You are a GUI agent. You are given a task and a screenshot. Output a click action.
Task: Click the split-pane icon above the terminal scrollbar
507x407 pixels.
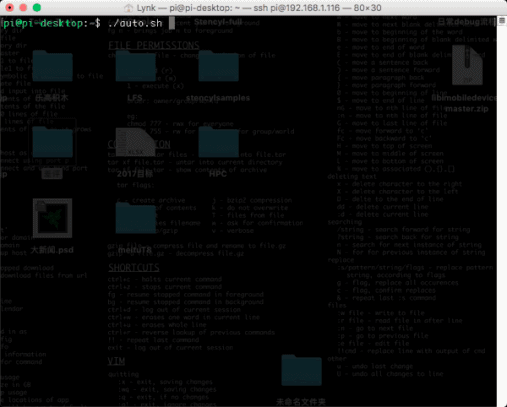(x=502, y=21)
